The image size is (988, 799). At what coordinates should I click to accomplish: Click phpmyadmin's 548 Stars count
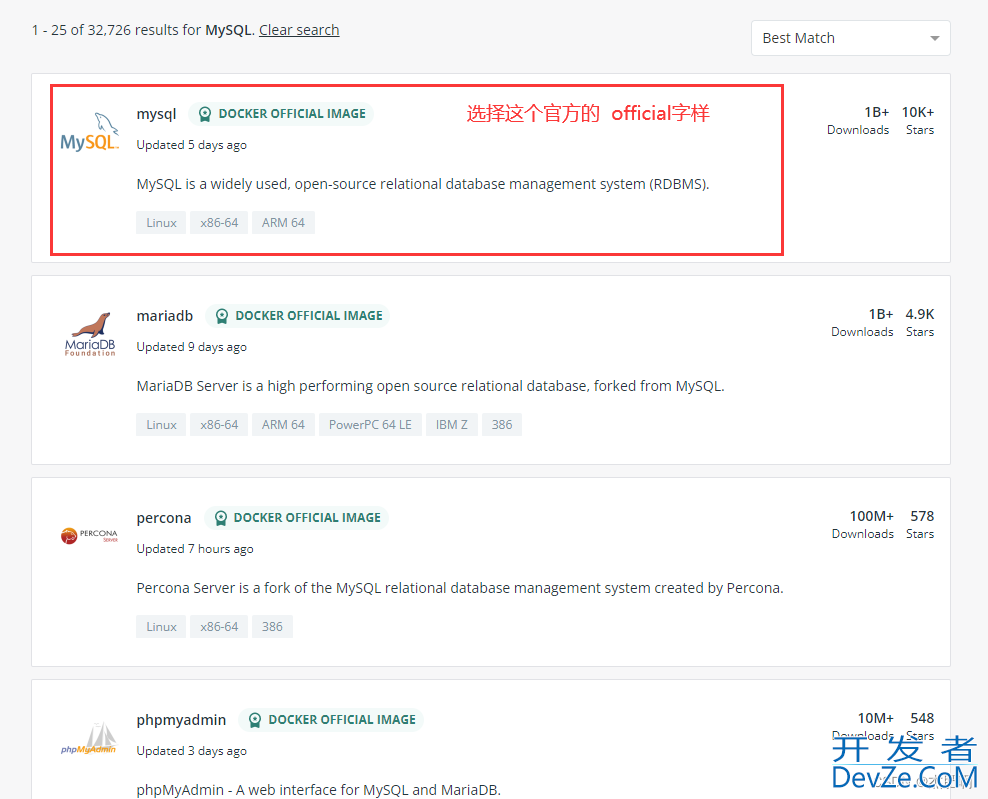(922, 718)
